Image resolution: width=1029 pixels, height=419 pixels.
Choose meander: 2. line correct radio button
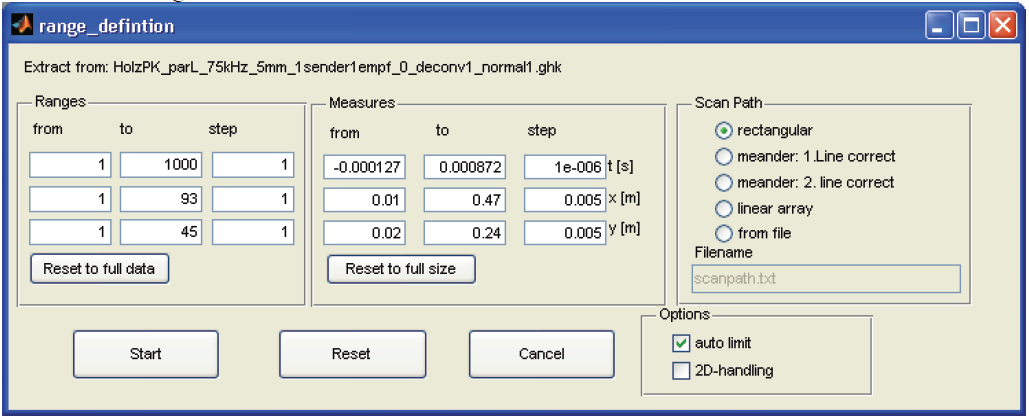coord(724,182)
